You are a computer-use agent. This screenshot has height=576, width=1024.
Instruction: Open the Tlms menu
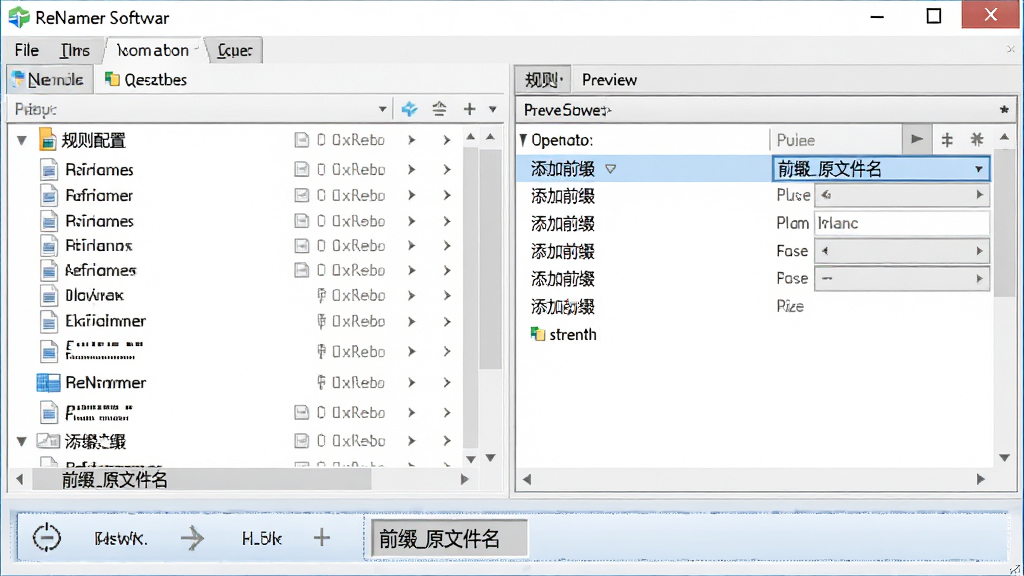click(x=74, y=50)
